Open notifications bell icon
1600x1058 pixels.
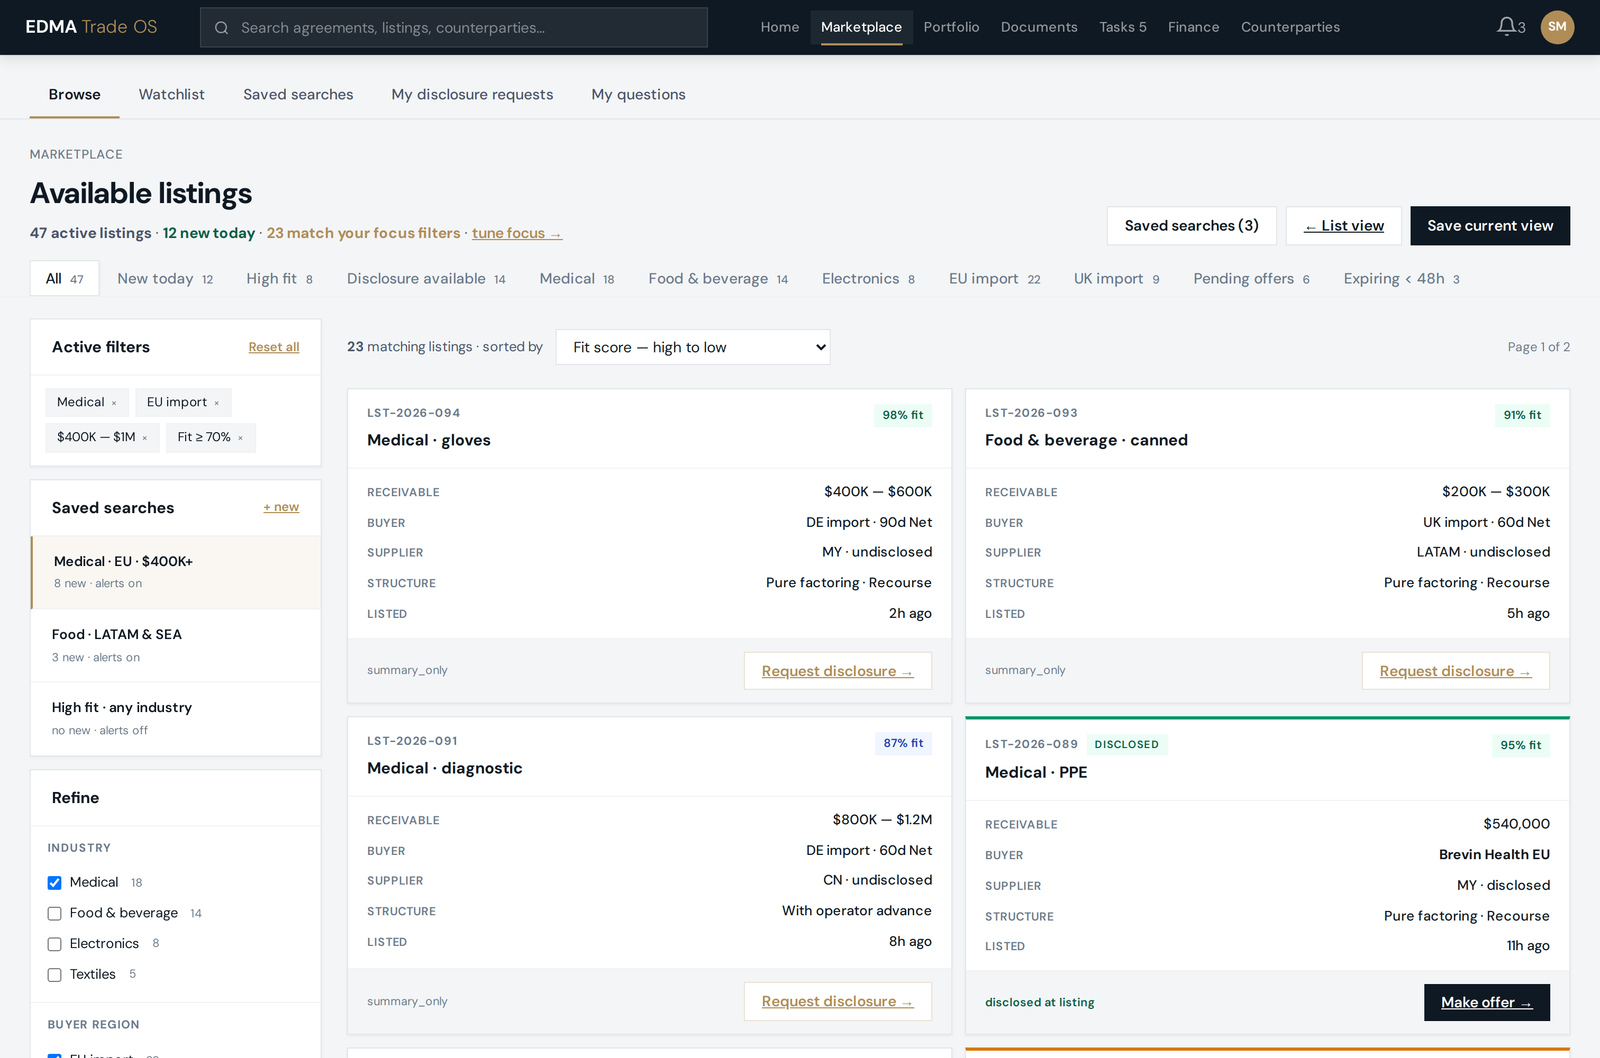pyautogui.click(x=1506, y=27)
